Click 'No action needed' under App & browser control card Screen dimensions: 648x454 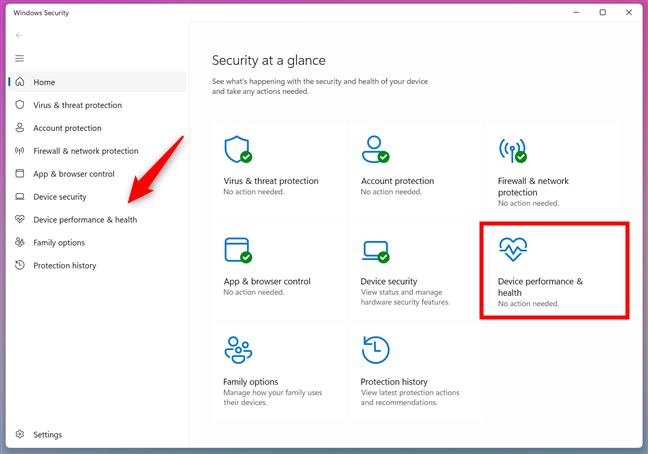[254, 292]
